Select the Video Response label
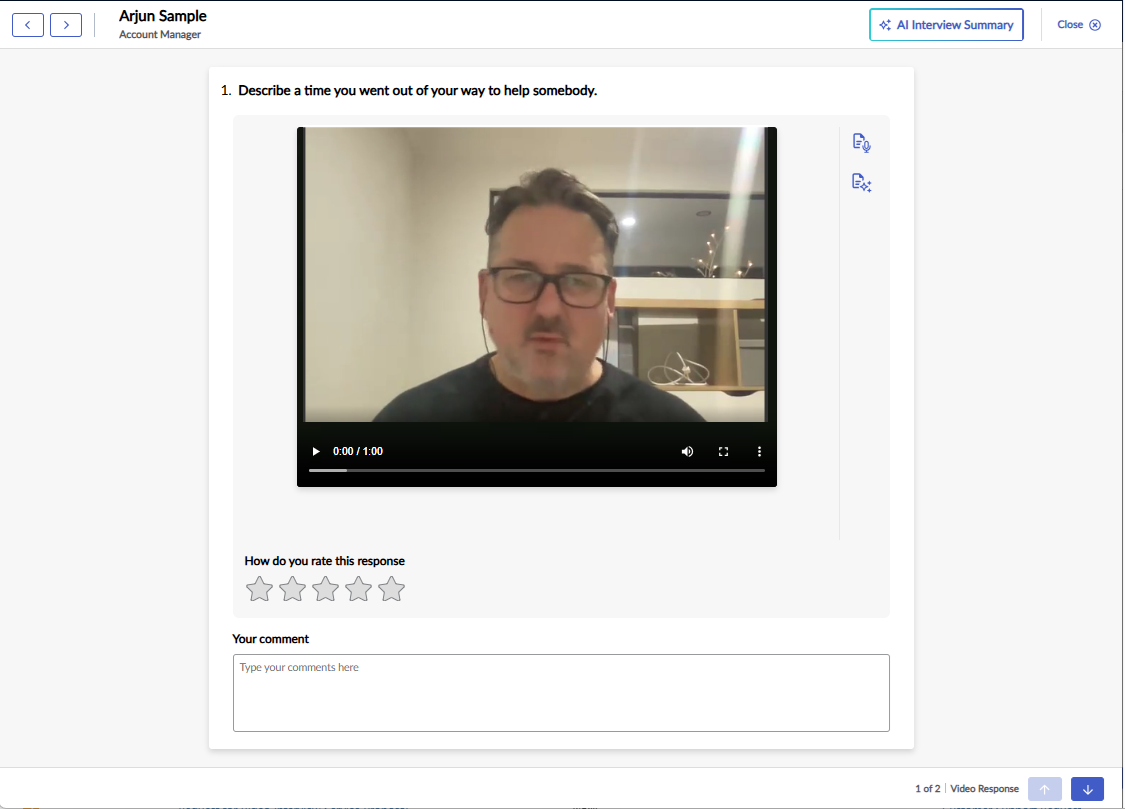The image size is (1125, 809). (x=984, y=789)
